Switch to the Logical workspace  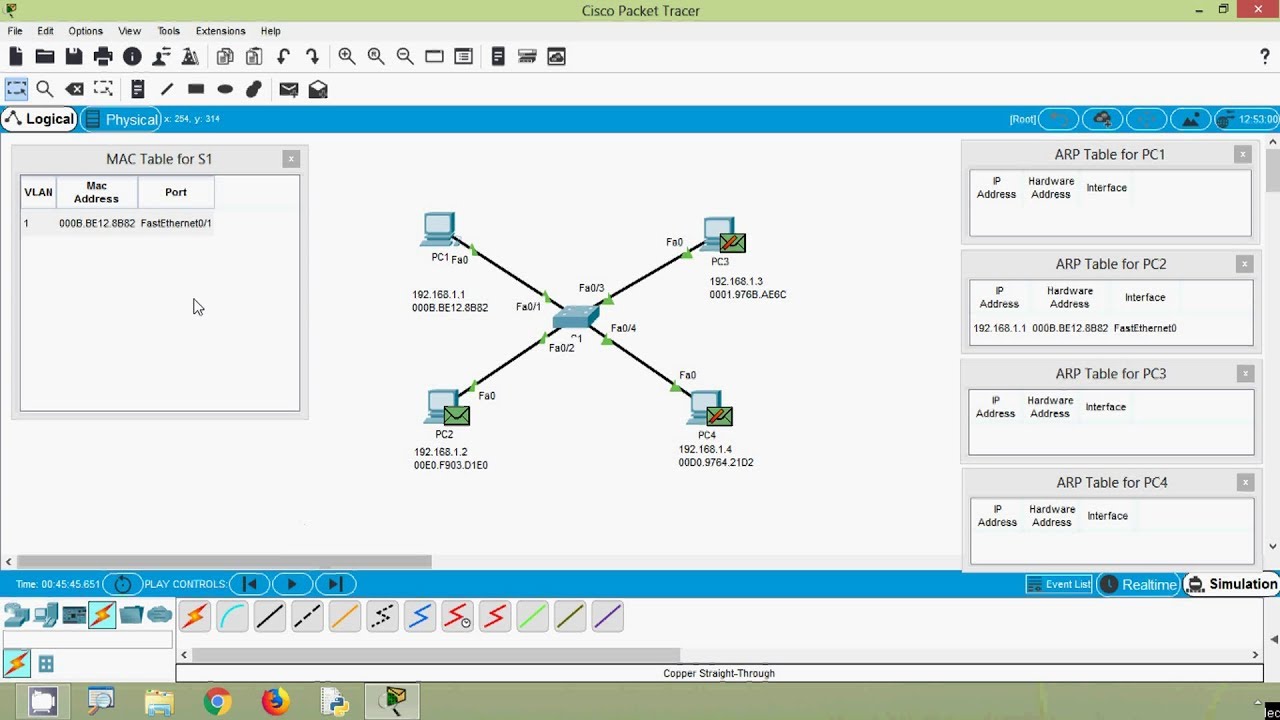39,119
